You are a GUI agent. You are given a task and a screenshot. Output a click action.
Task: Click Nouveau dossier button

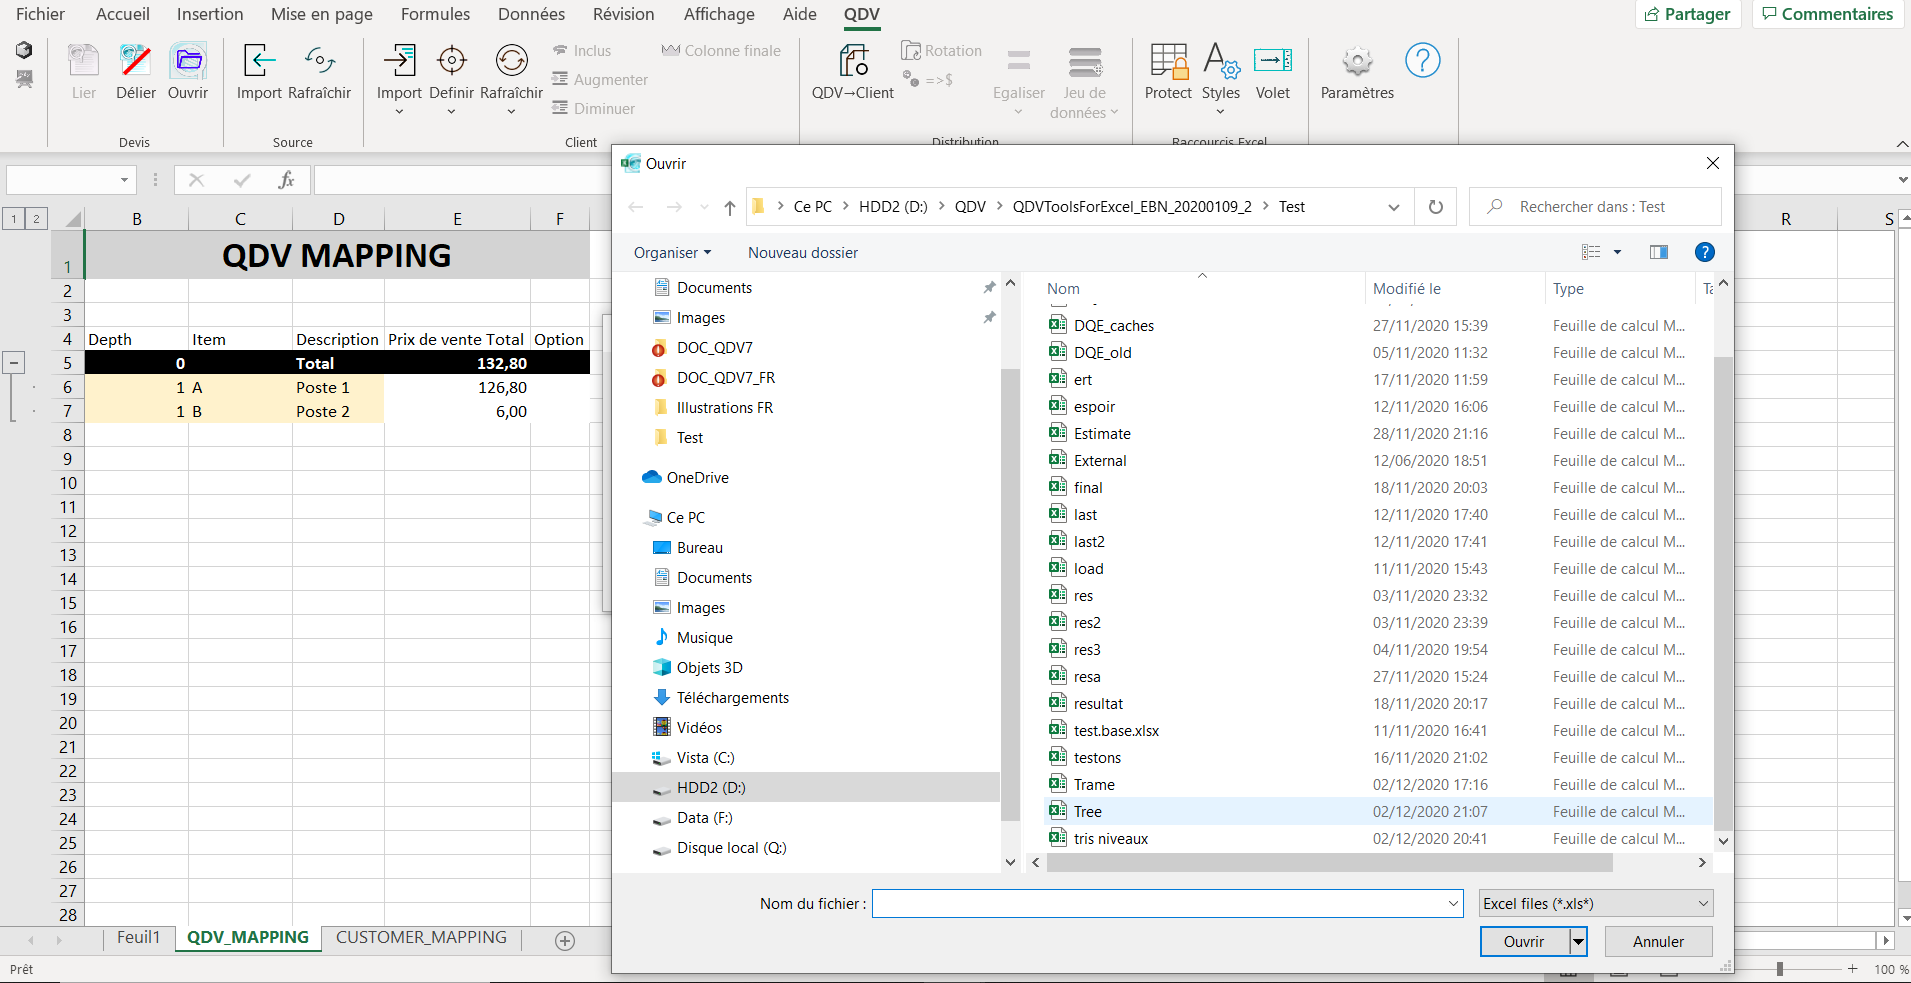click(x=803, y=253)
